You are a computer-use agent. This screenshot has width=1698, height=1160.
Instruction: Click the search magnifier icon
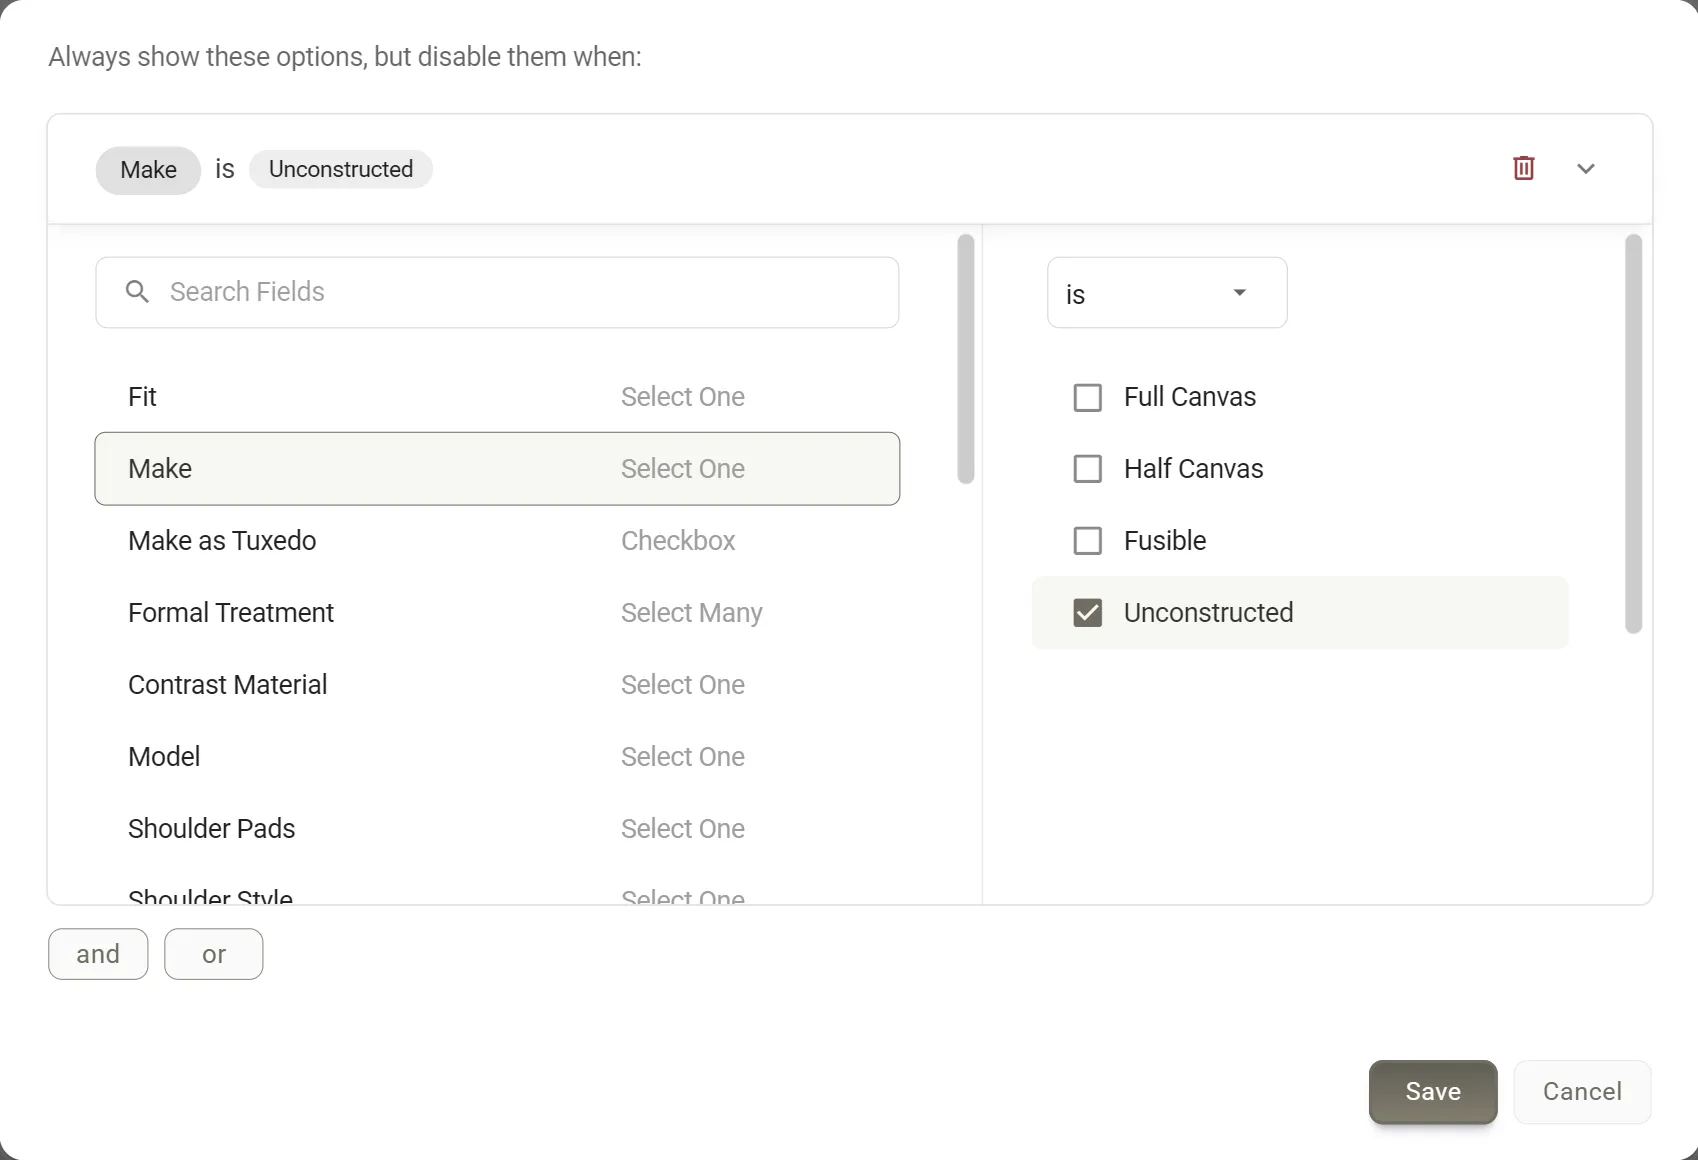click(x=137, y=291)
